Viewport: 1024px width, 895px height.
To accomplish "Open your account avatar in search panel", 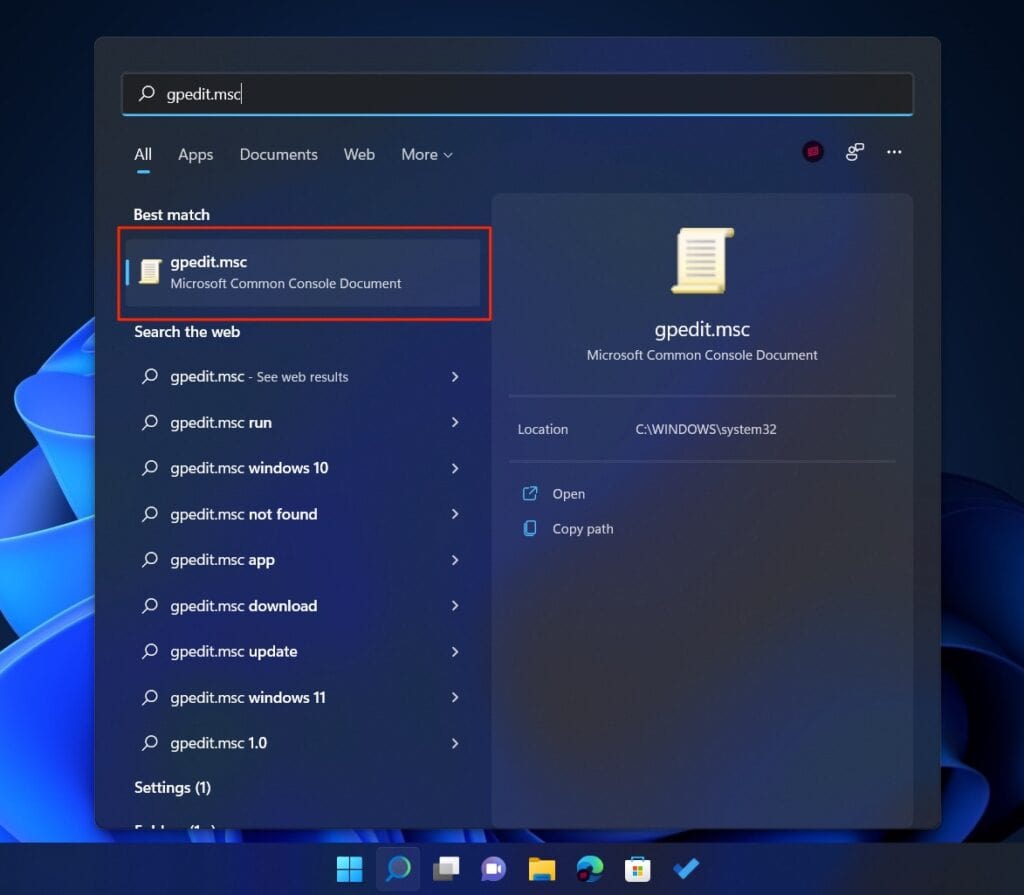I will pos(811,151).
